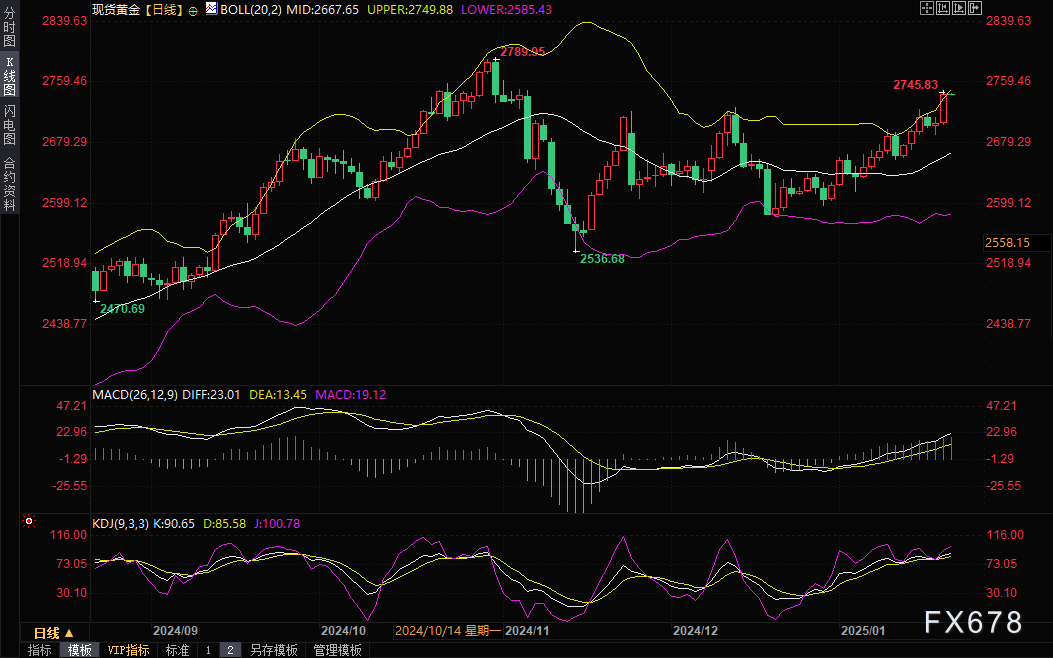Image resolution: width=1053 pixels, height=658 pixels.
Task: Click the exit-panel arrow icon at top right
Action: pyautogui.click(x=974, y=8)
